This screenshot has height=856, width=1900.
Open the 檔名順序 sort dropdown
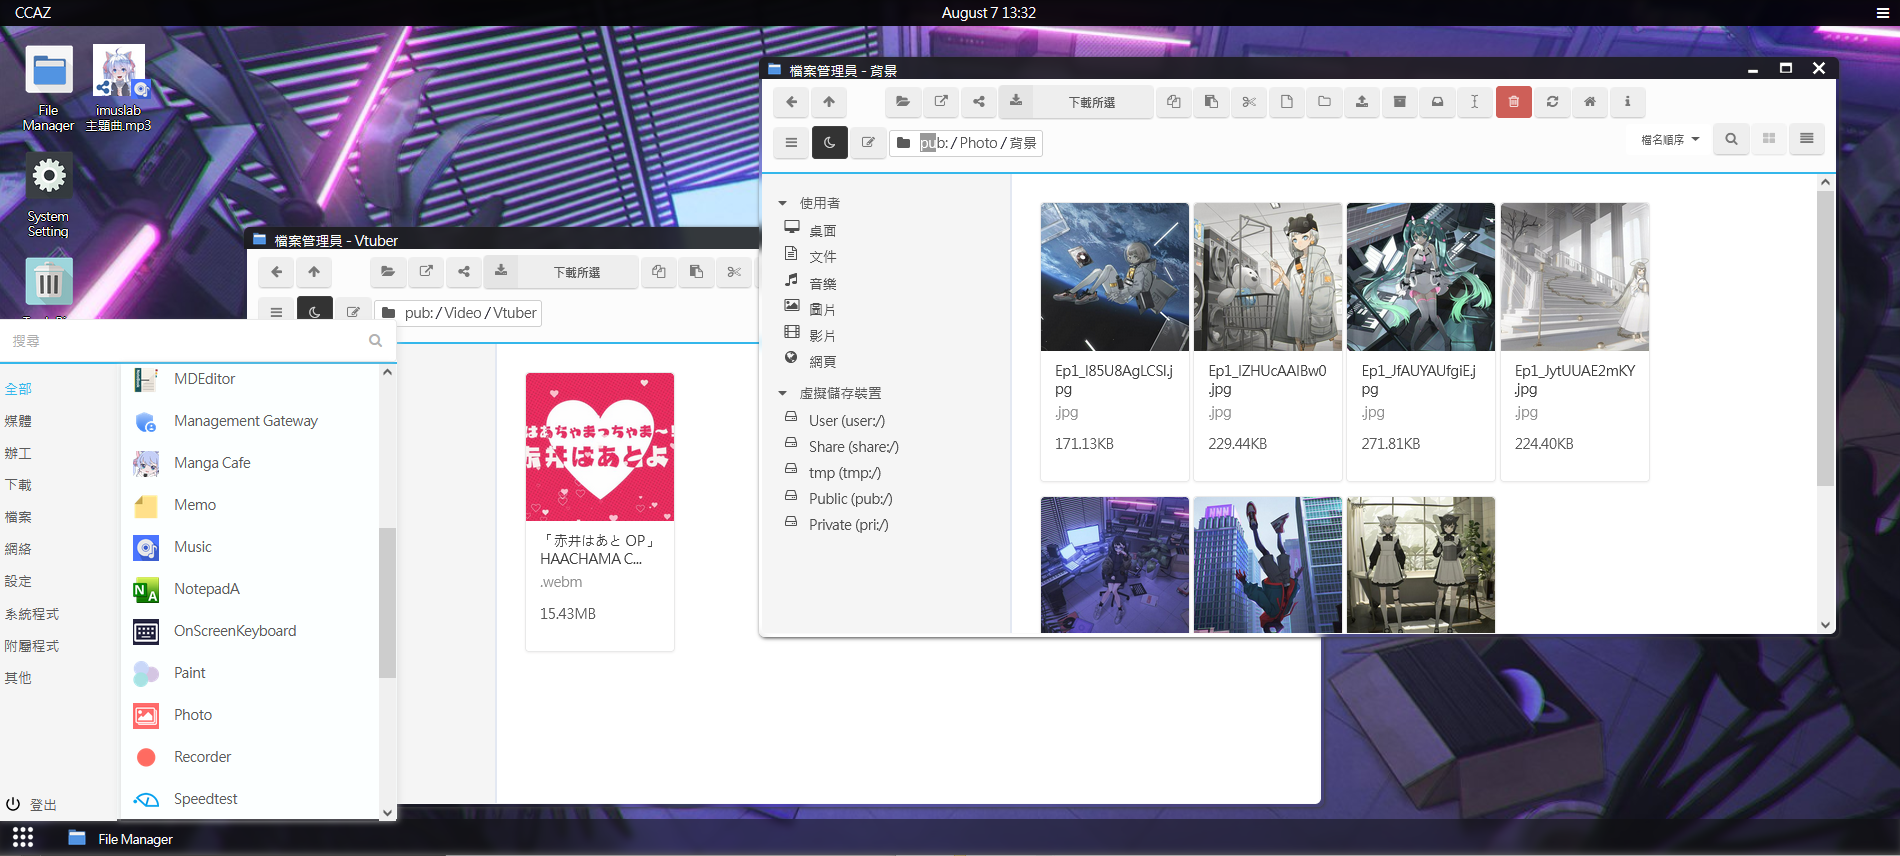[x=1669, y=140]
